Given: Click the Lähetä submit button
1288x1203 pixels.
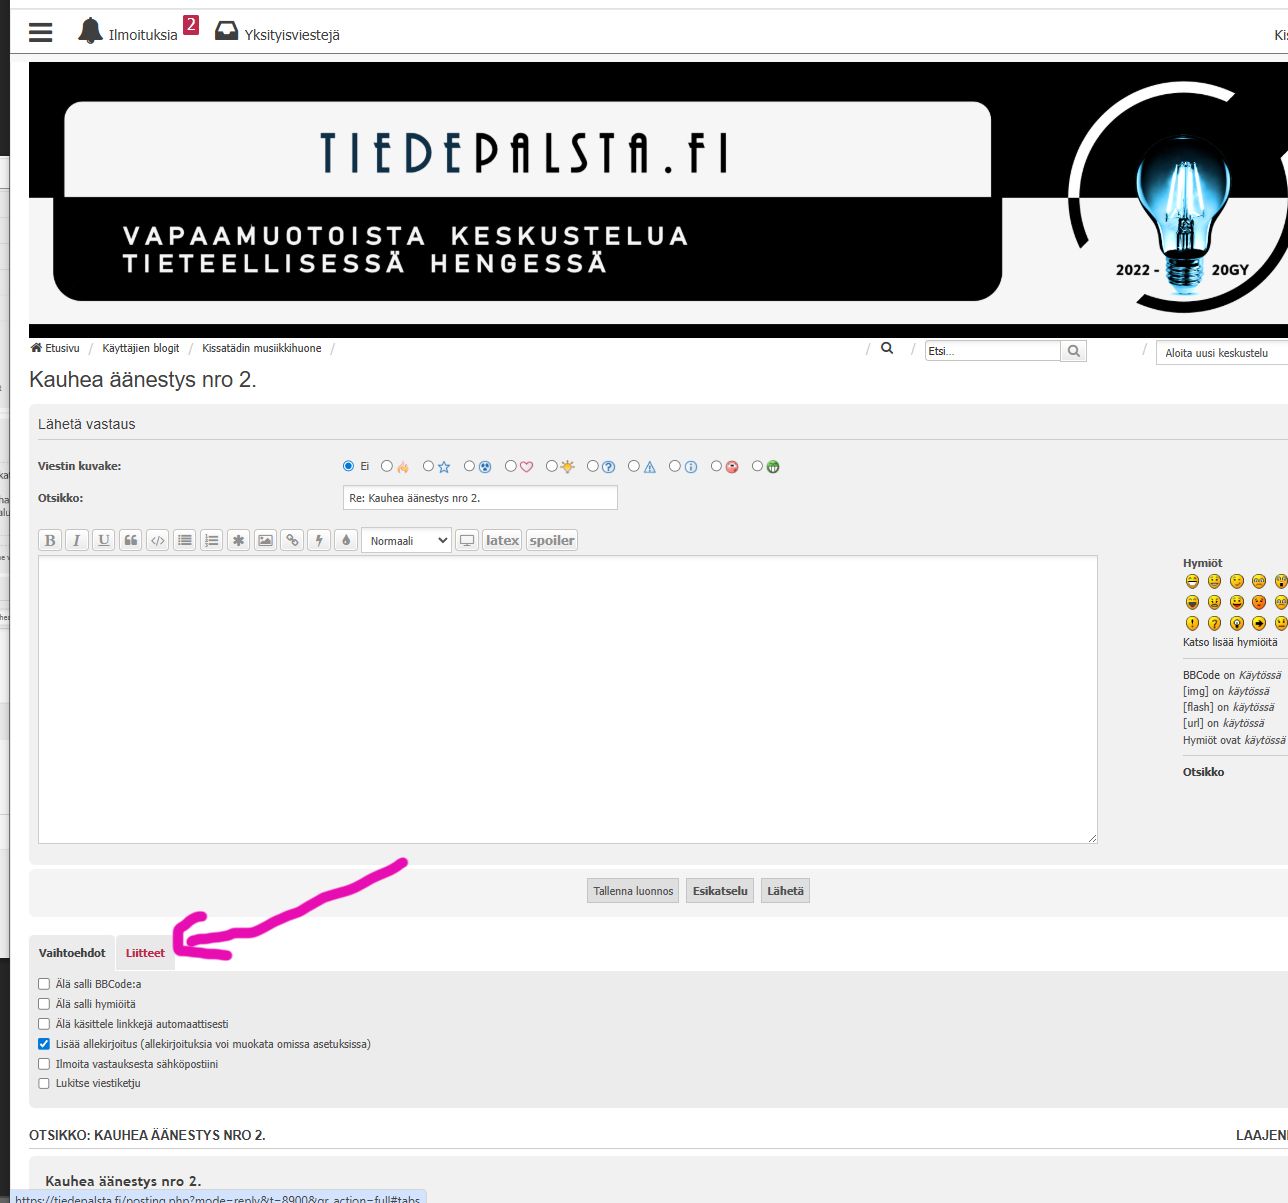Looking at the screenshot, I should click(785, 891).
